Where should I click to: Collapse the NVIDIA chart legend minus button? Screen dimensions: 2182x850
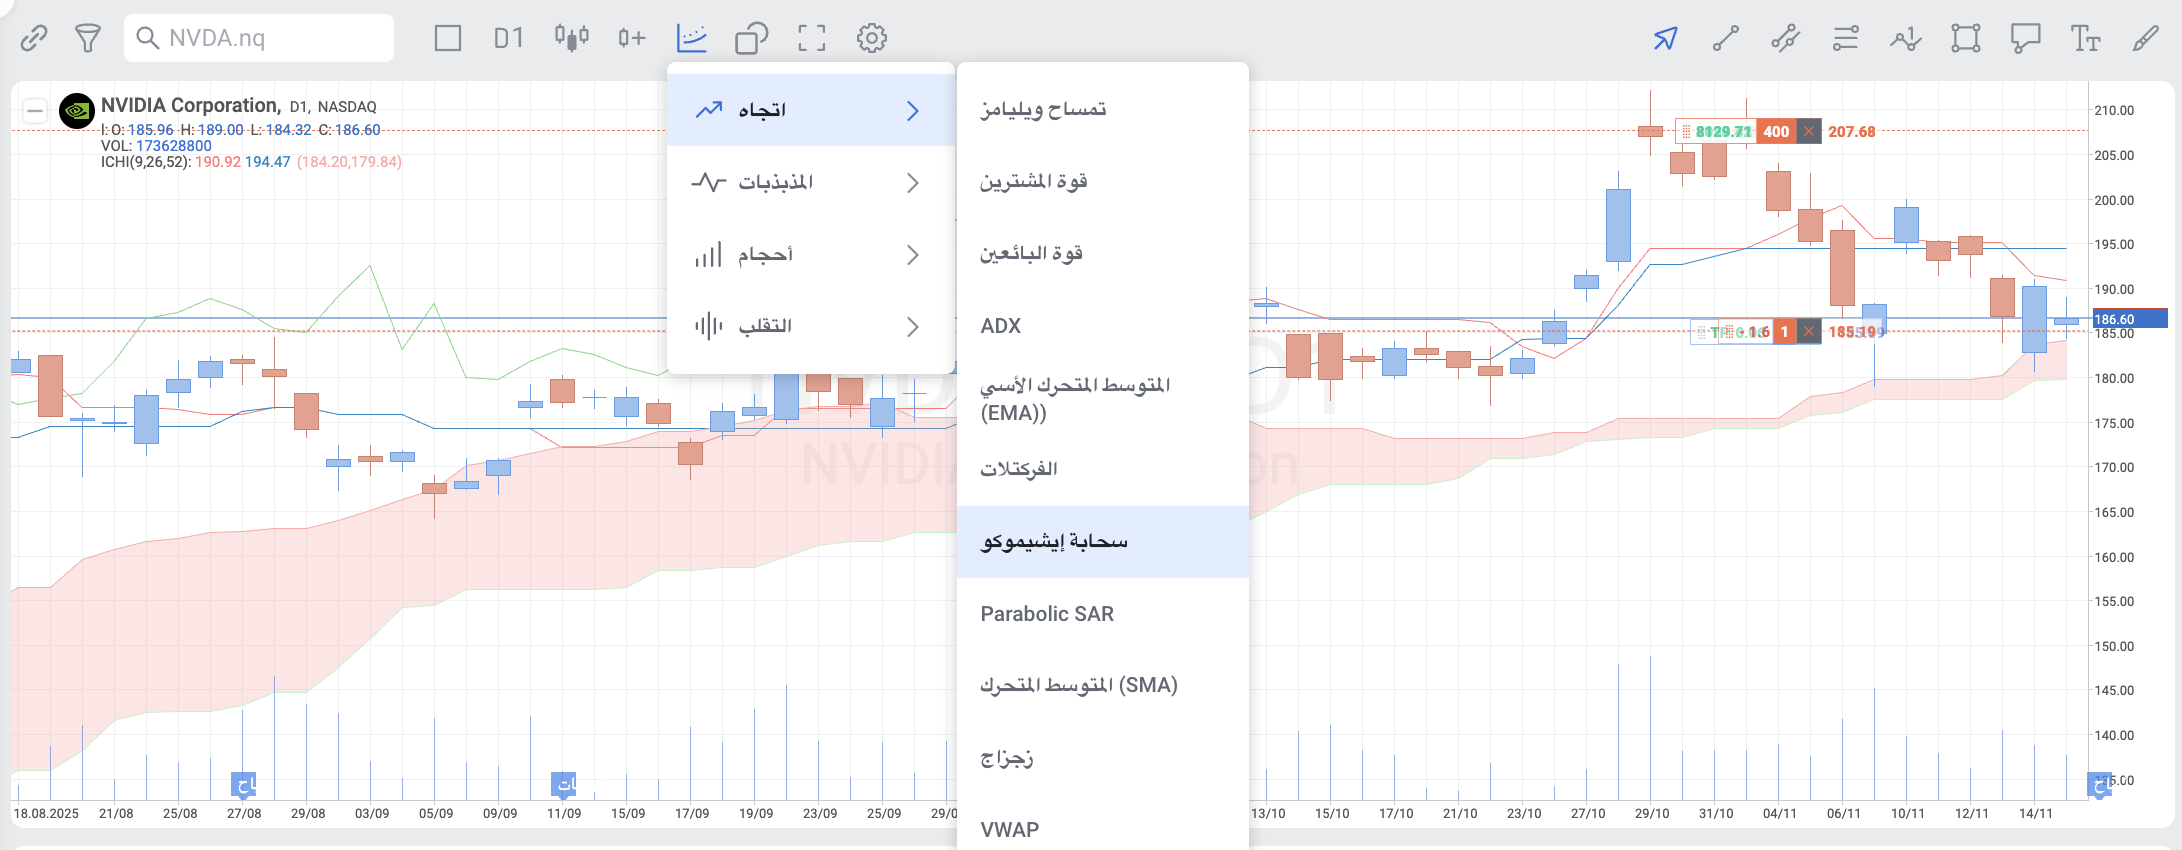point(35,110)
